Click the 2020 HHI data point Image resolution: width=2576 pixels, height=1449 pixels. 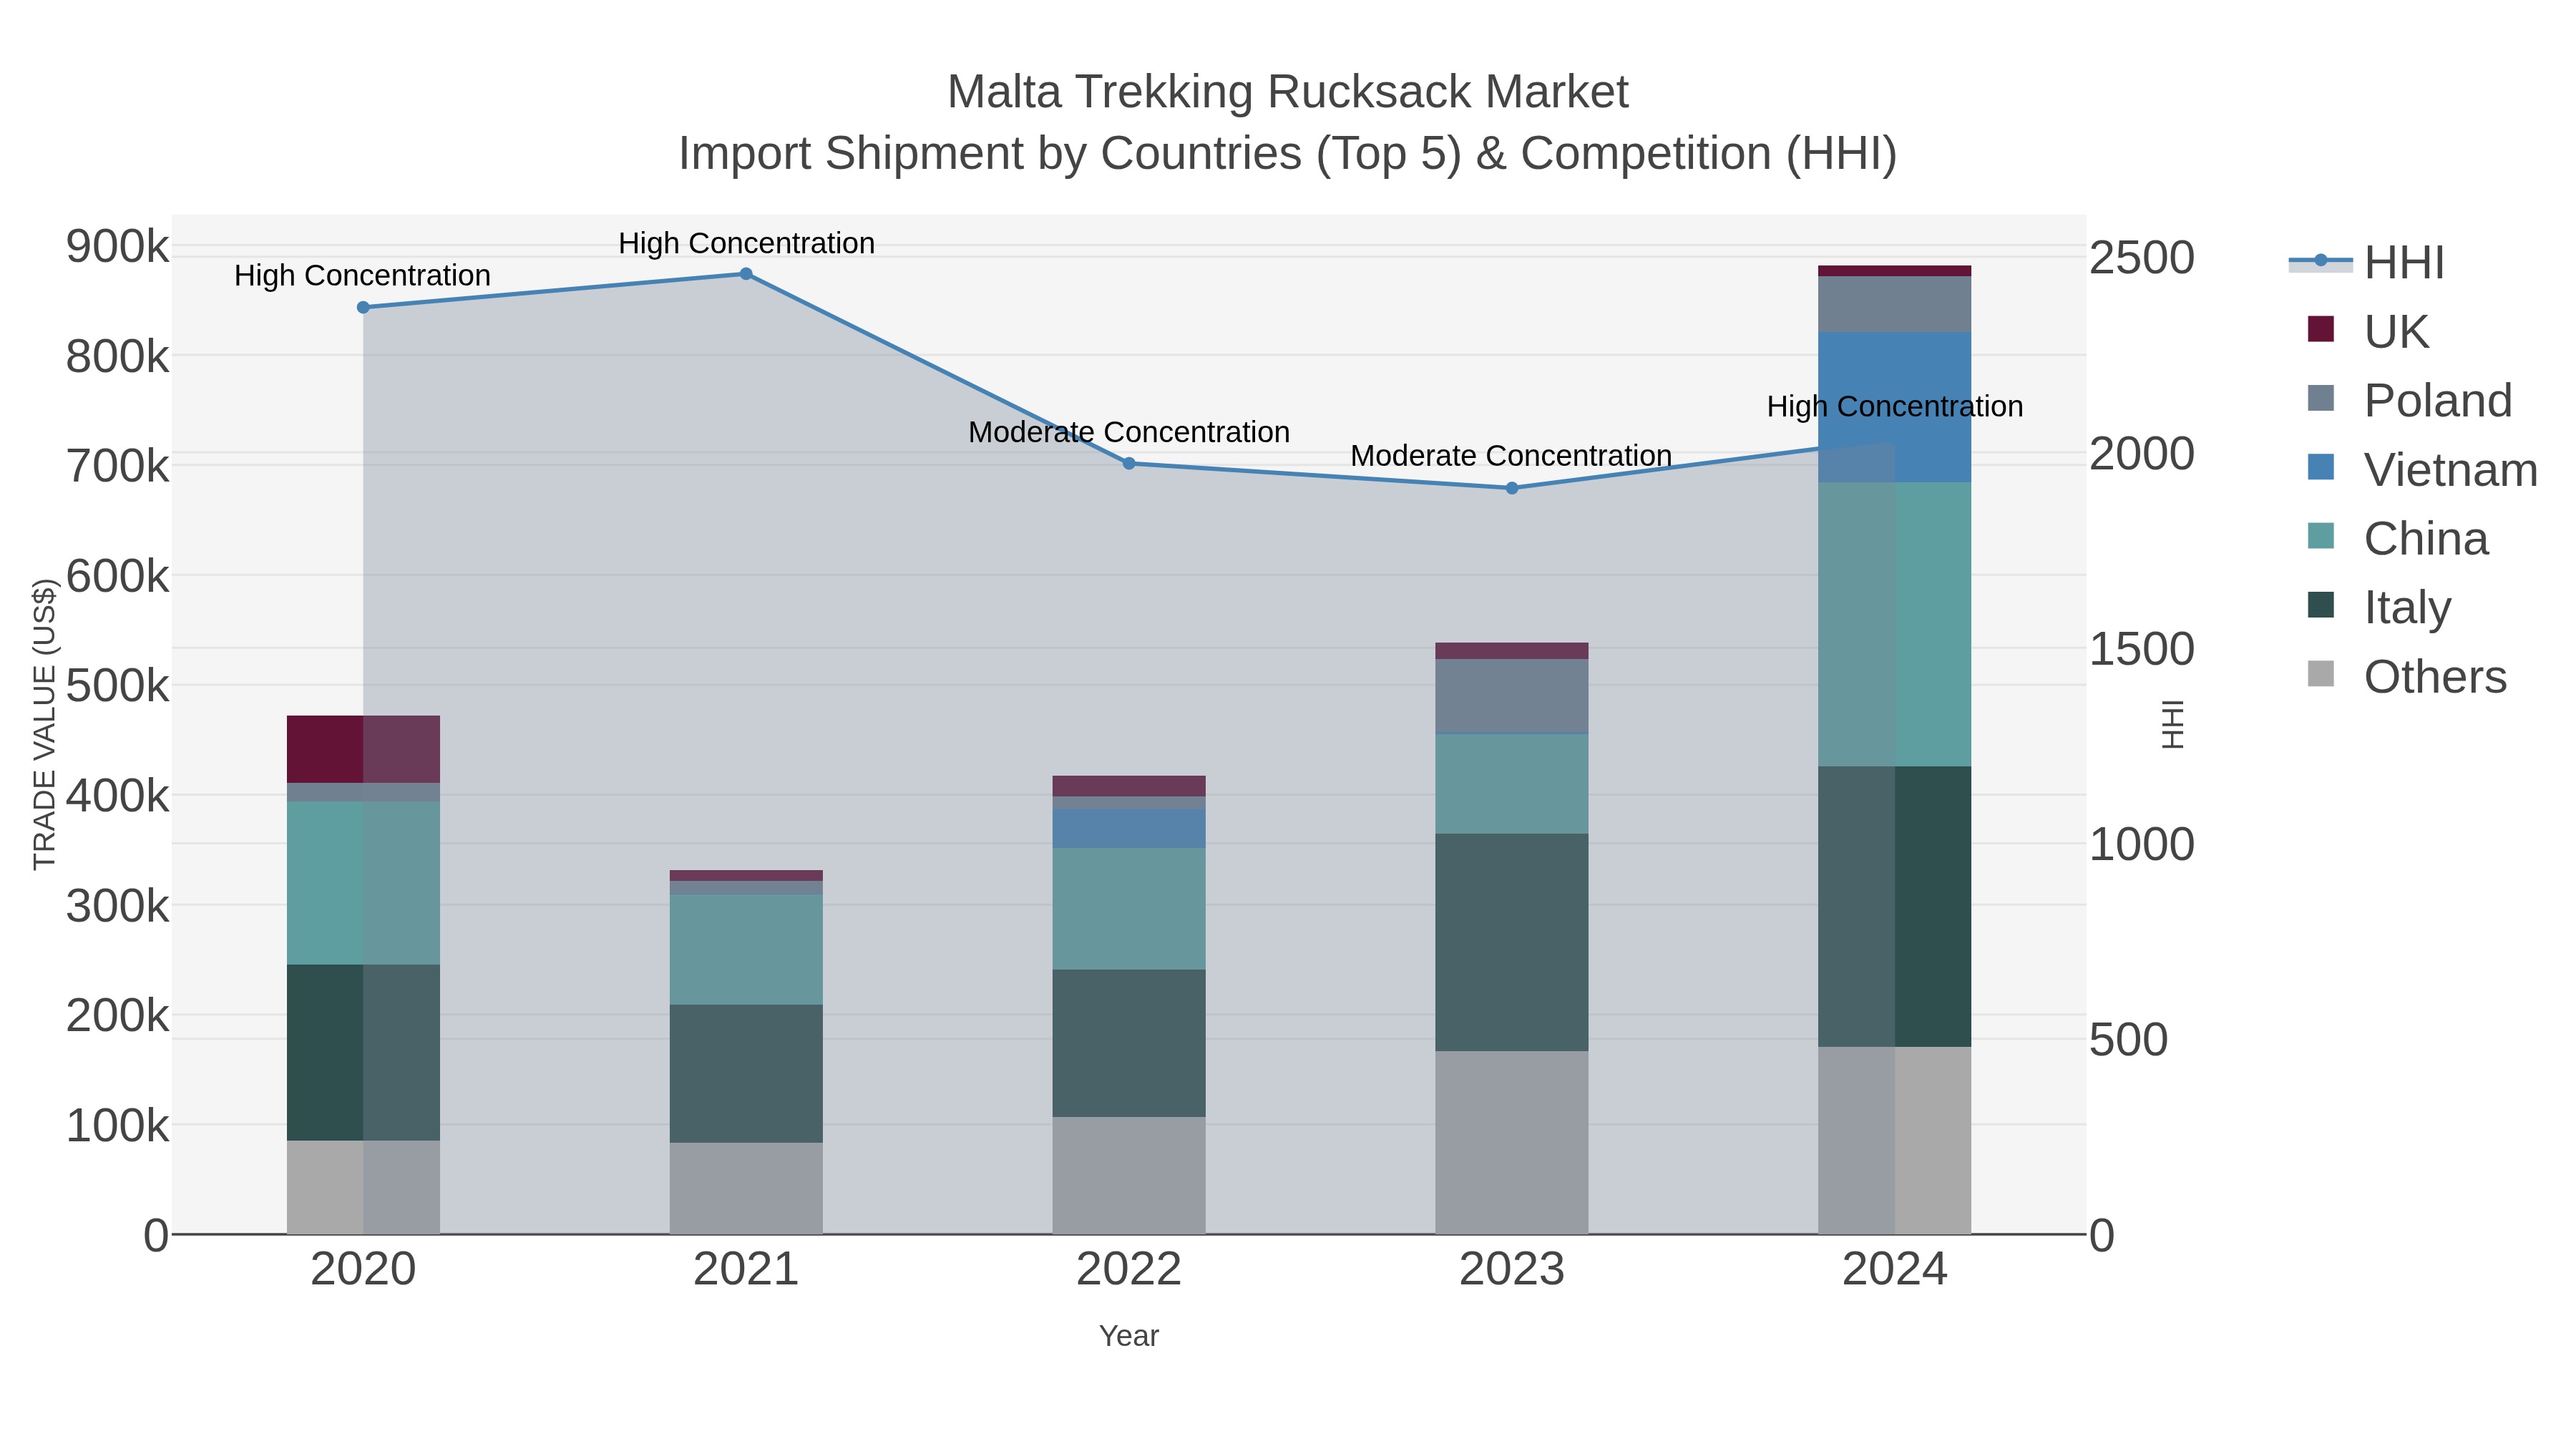click(x=363, y=307)
